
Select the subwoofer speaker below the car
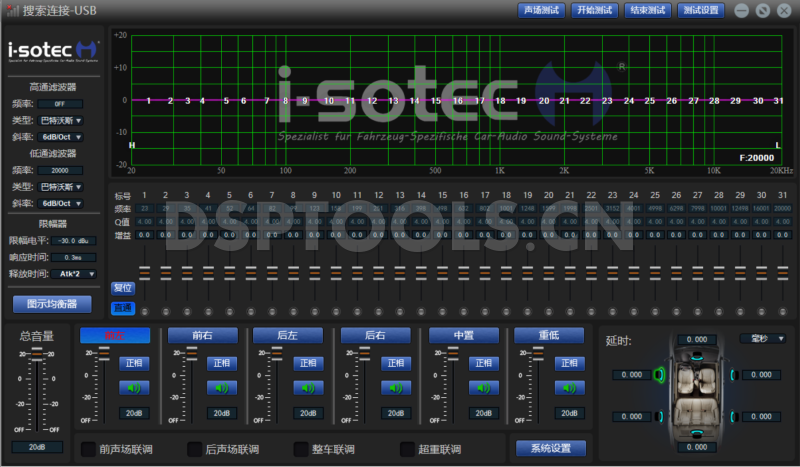(696, 434)
